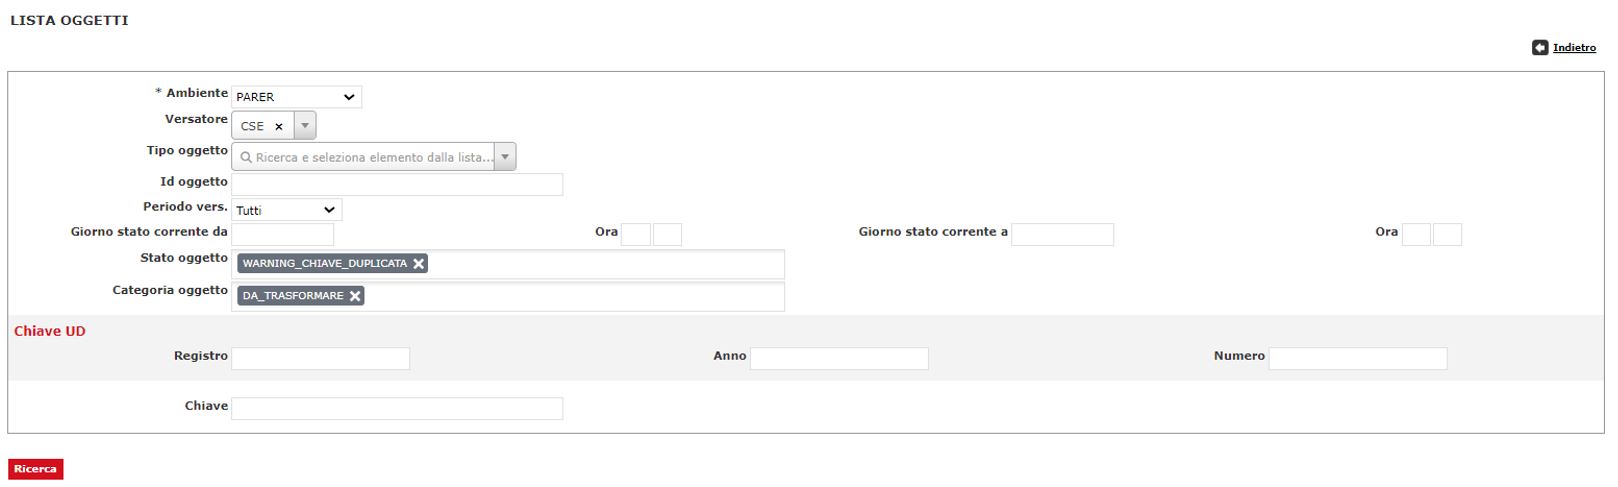
Task: Click inside the Stato oggetto multiselect field
Action: [508, 264]
